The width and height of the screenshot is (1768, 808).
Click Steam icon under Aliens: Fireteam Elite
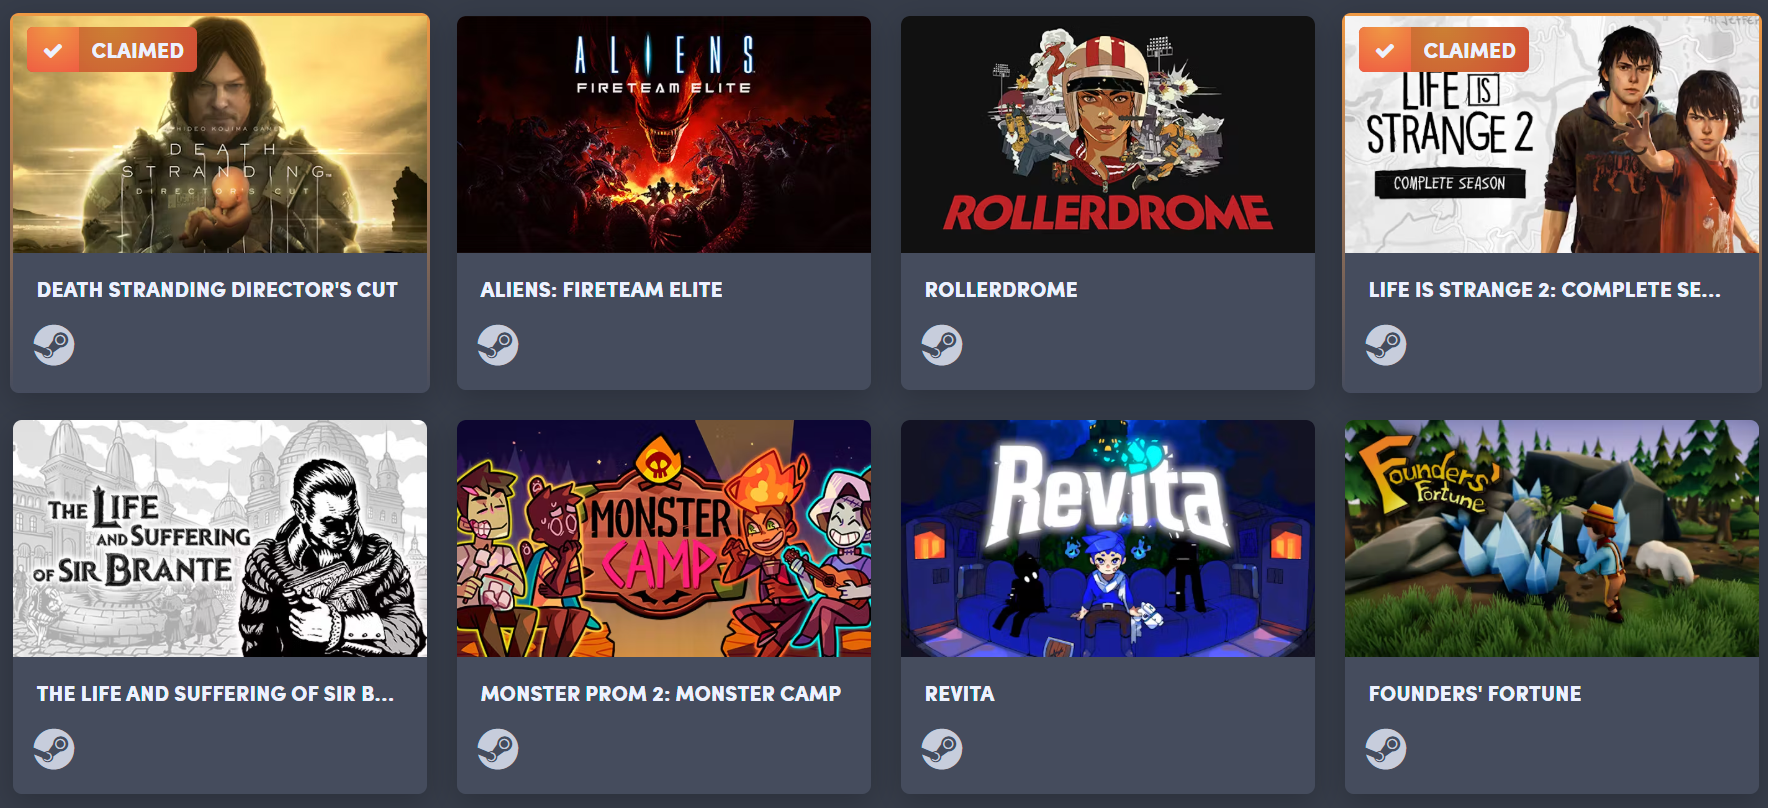pyautogui.click(x=498, y=345)
